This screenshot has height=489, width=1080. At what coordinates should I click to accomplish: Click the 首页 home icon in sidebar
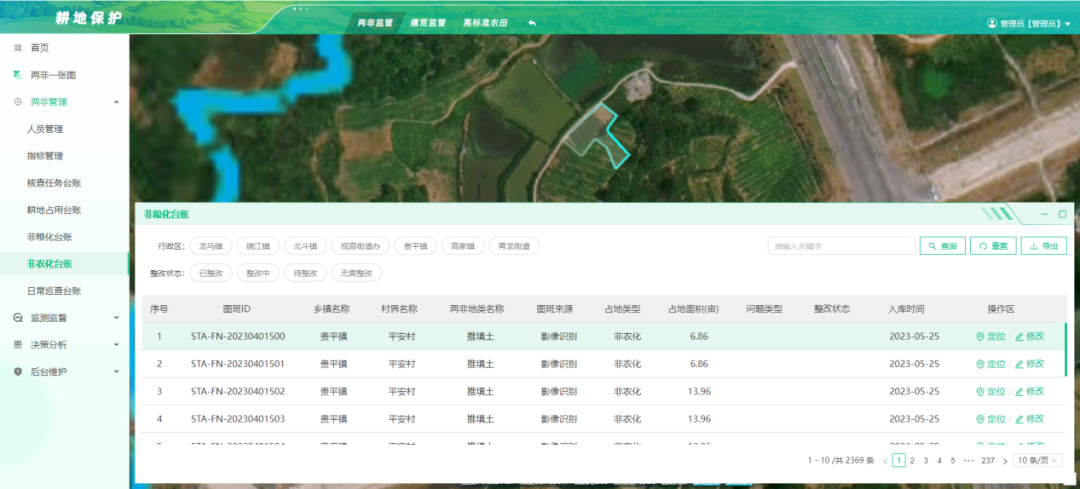[x=17, y=48]
